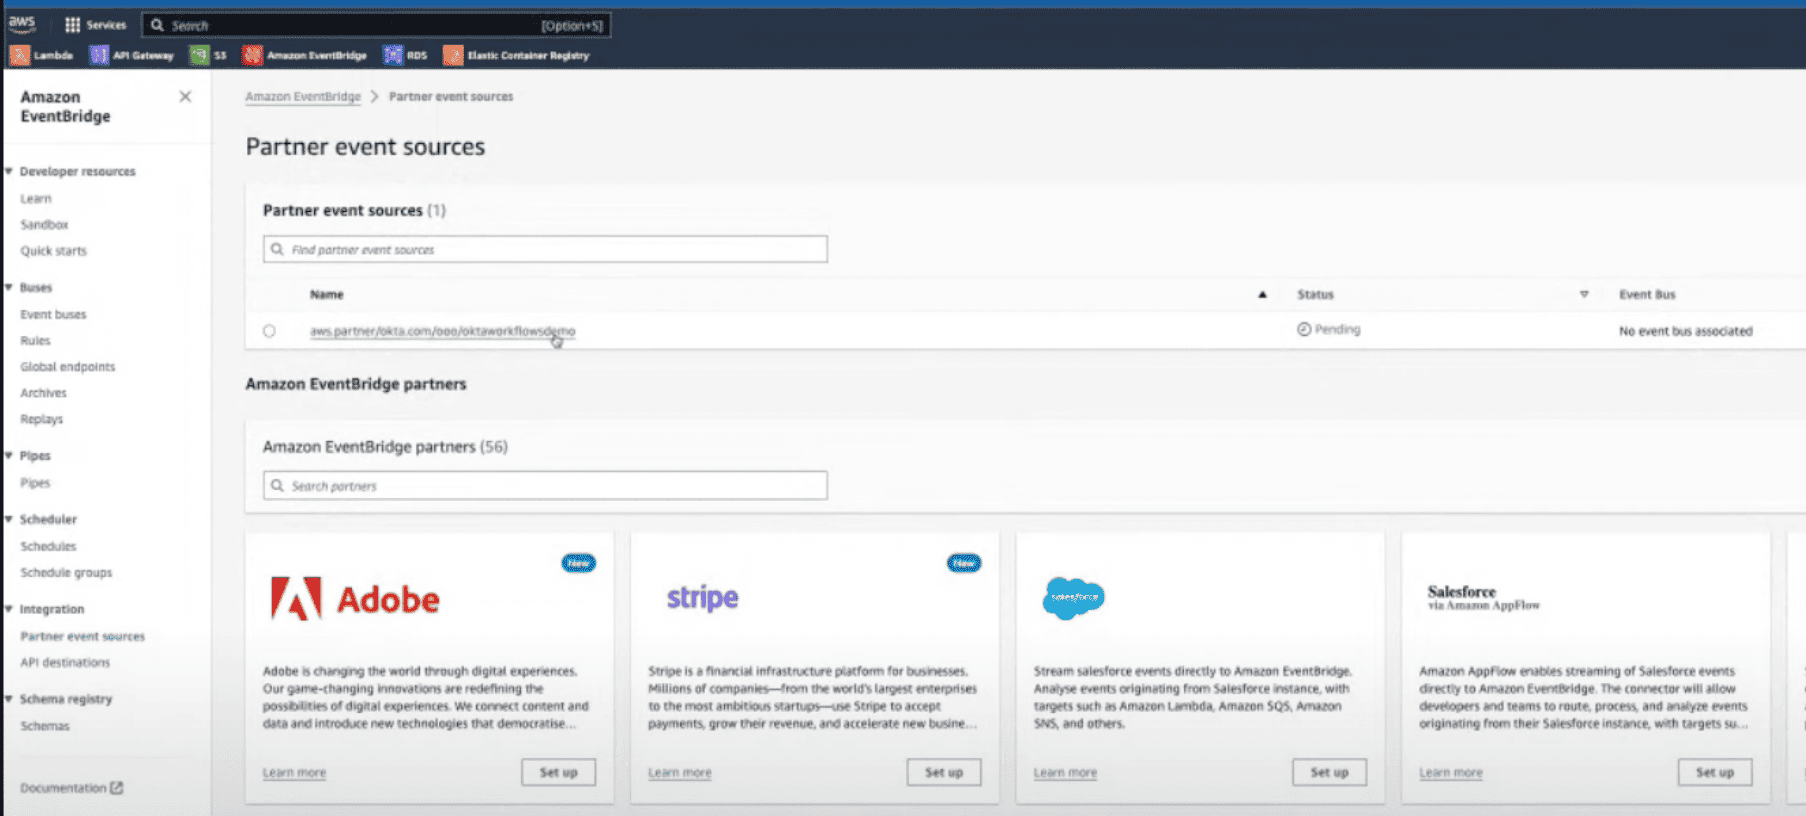This screenshot has height=816, width=1806.
Task: Click the Adobe logo
Action: pyautogui.click(x=355, y=599)
